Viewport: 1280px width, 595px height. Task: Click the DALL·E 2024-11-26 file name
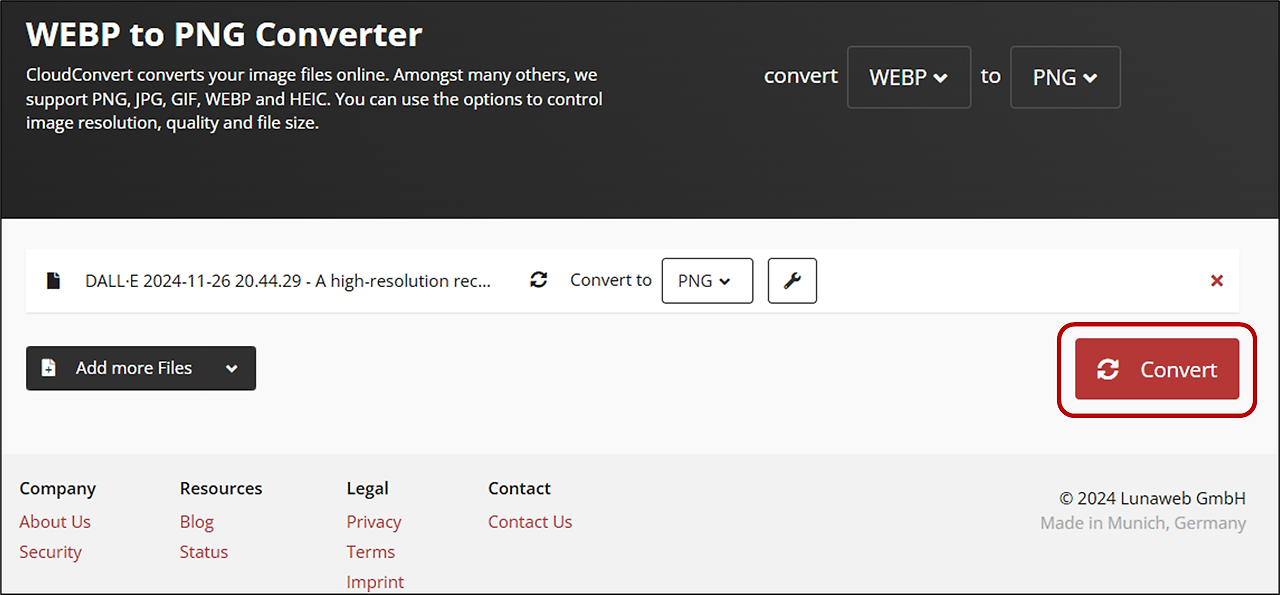tap(288, 281)
